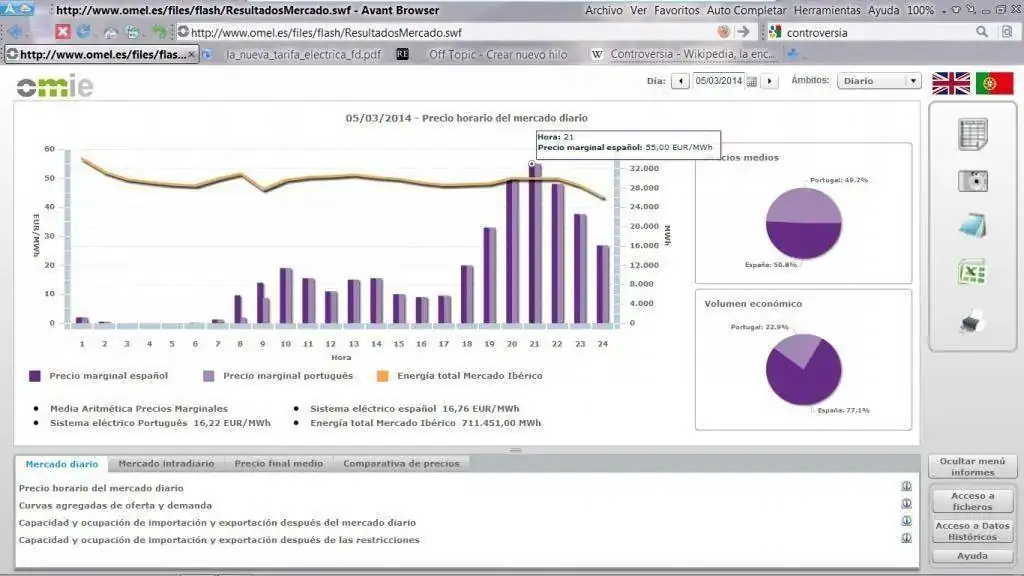The image size is (1024, 576).
Task: Click Acceso a Datos Históricos button
Action: (x=972, y=531)
